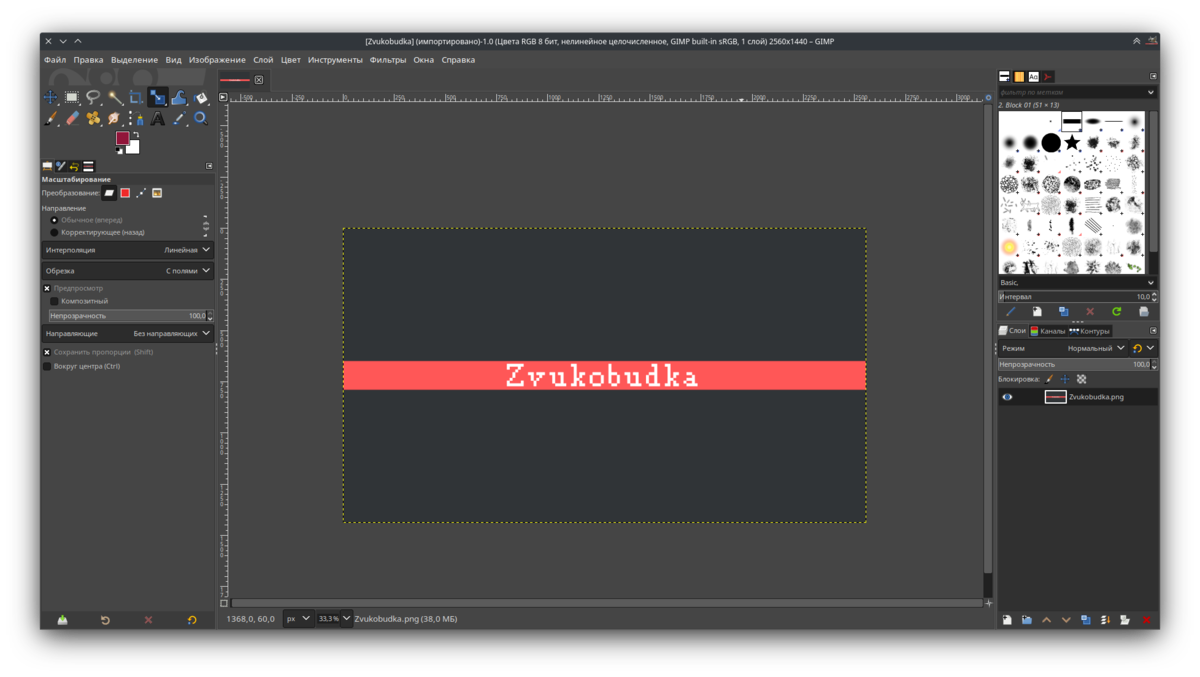This screenshot has height=677, width=1200.
Task: Switch to the Контуры tab
Action: coord(1090,331)
